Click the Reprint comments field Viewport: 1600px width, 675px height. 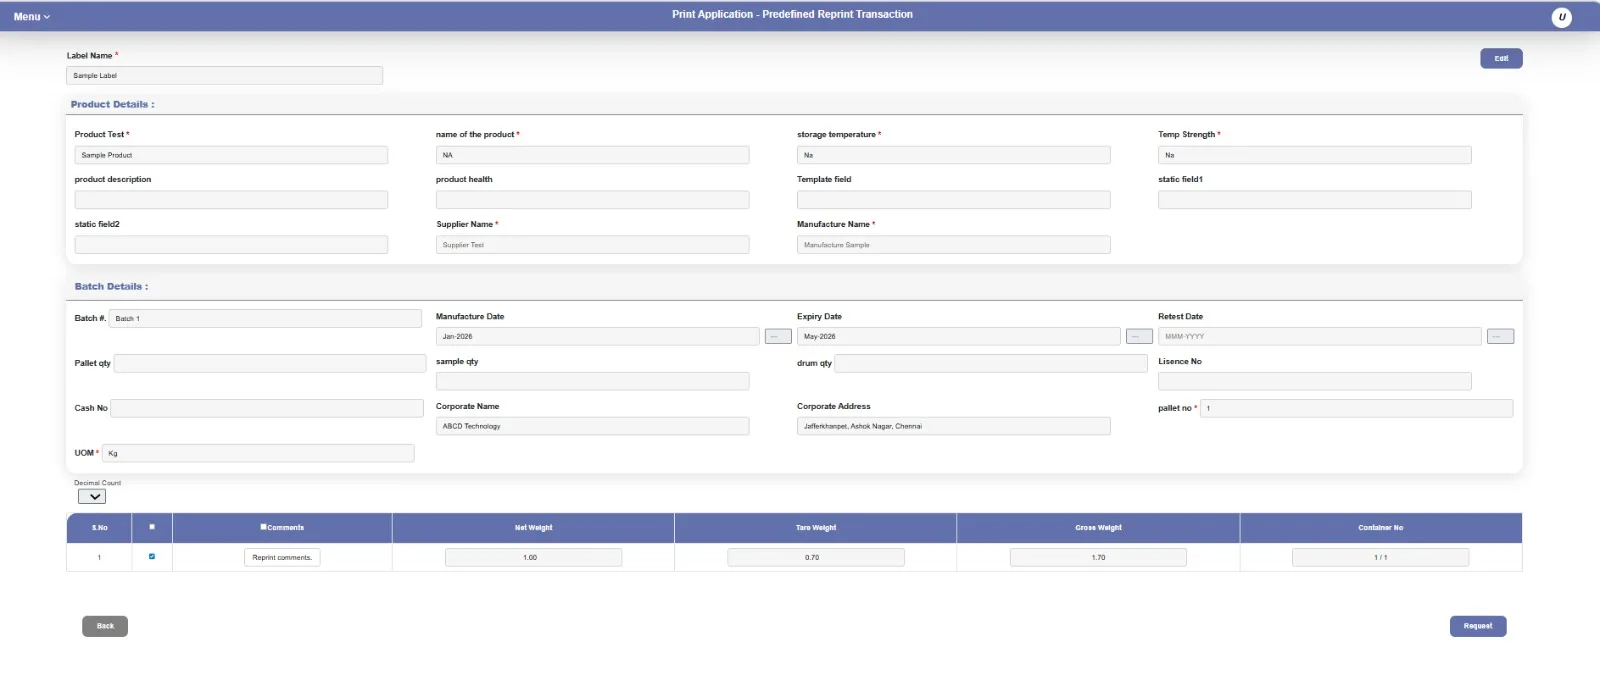pyautogui.click(x=282, y=557)
